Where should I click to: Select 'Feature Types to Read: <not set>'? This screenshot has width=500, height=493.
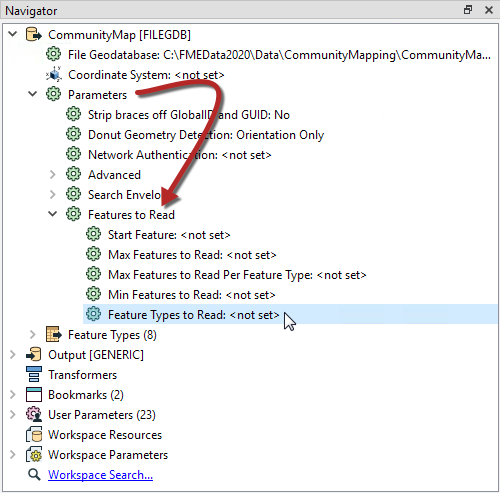tap(194, 315)
